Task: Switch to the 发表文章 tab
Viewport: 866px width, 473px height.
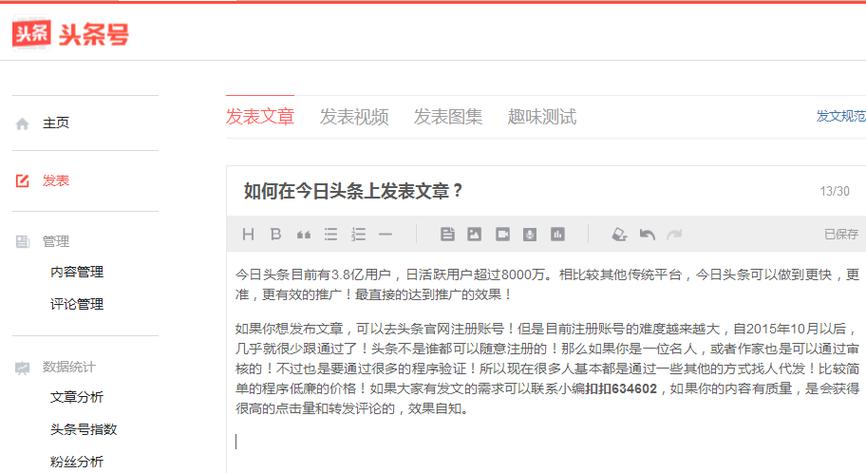Action: pyautogui.click(x=260, y=117)
